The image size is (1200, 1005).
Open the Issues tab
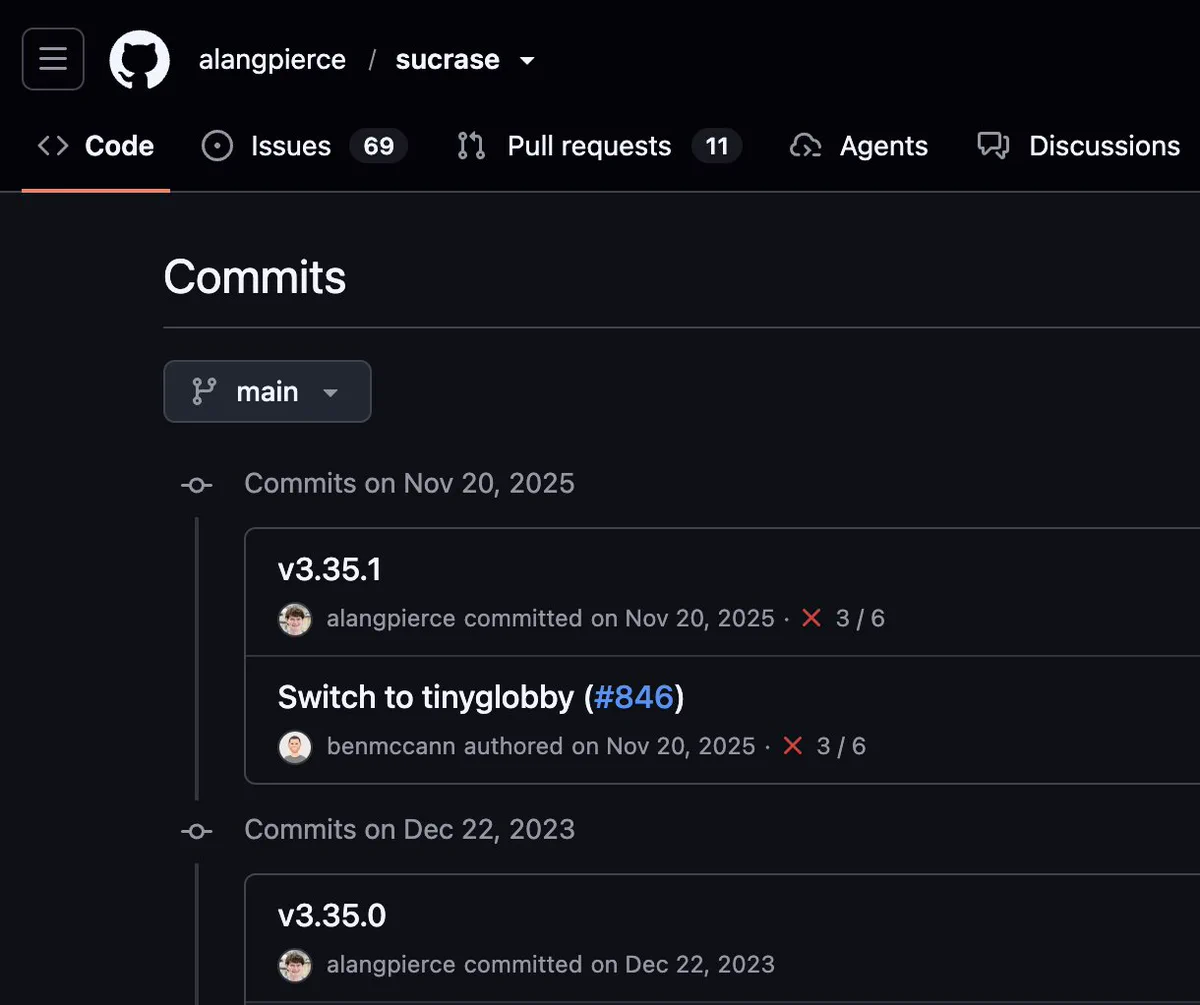point(304,146)
